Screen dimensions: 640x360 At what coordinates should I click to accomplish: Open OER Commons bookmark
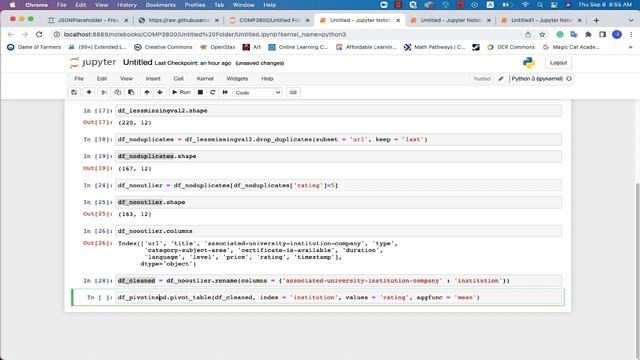point(511,47)
